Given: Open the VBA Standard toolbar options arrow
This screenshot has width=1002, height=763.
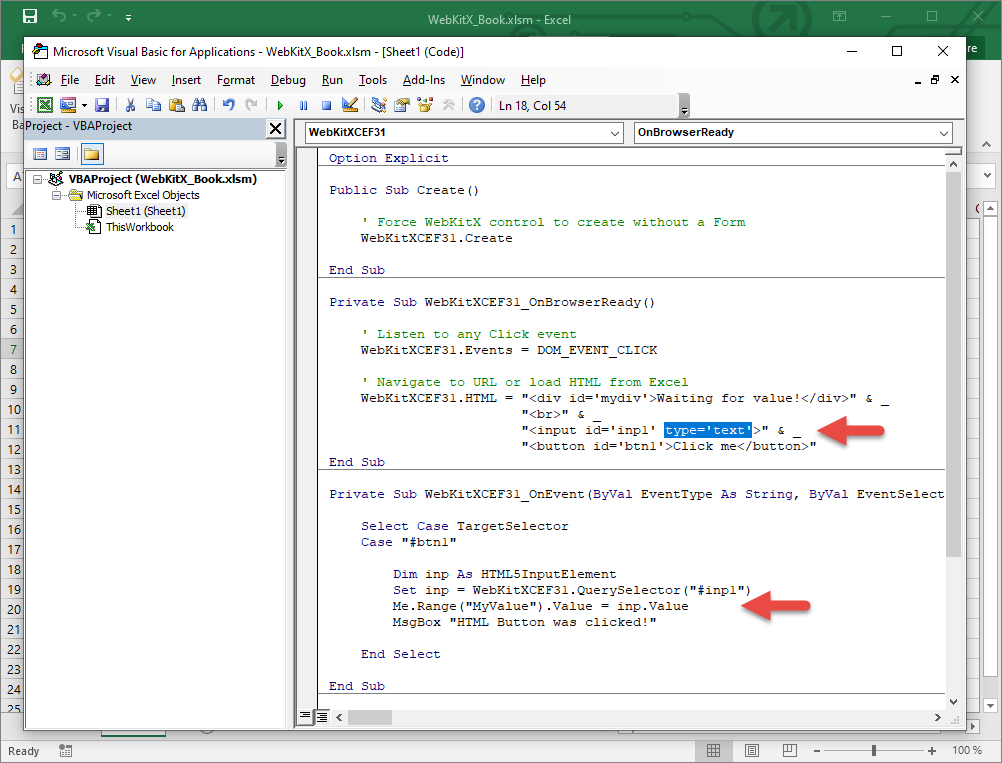Looking at the screenshot, I should (684, 106).
